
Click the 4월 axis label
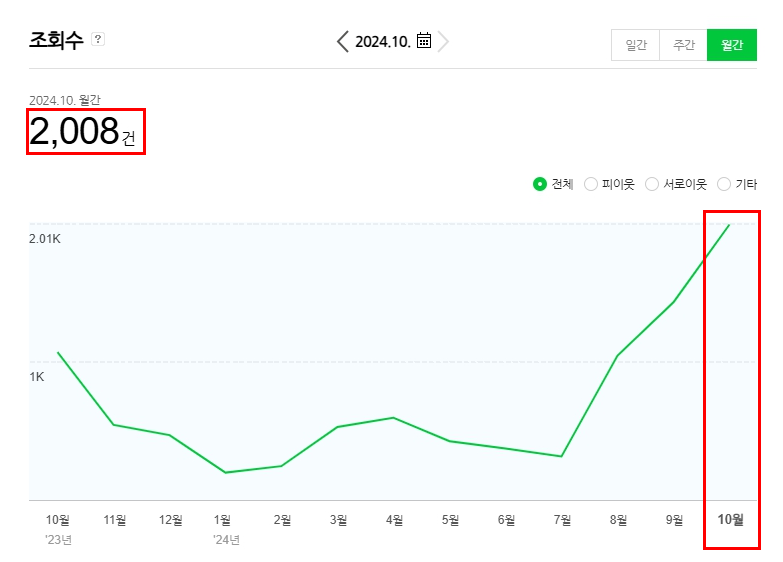pyautogui.click(x=394, y=520)
